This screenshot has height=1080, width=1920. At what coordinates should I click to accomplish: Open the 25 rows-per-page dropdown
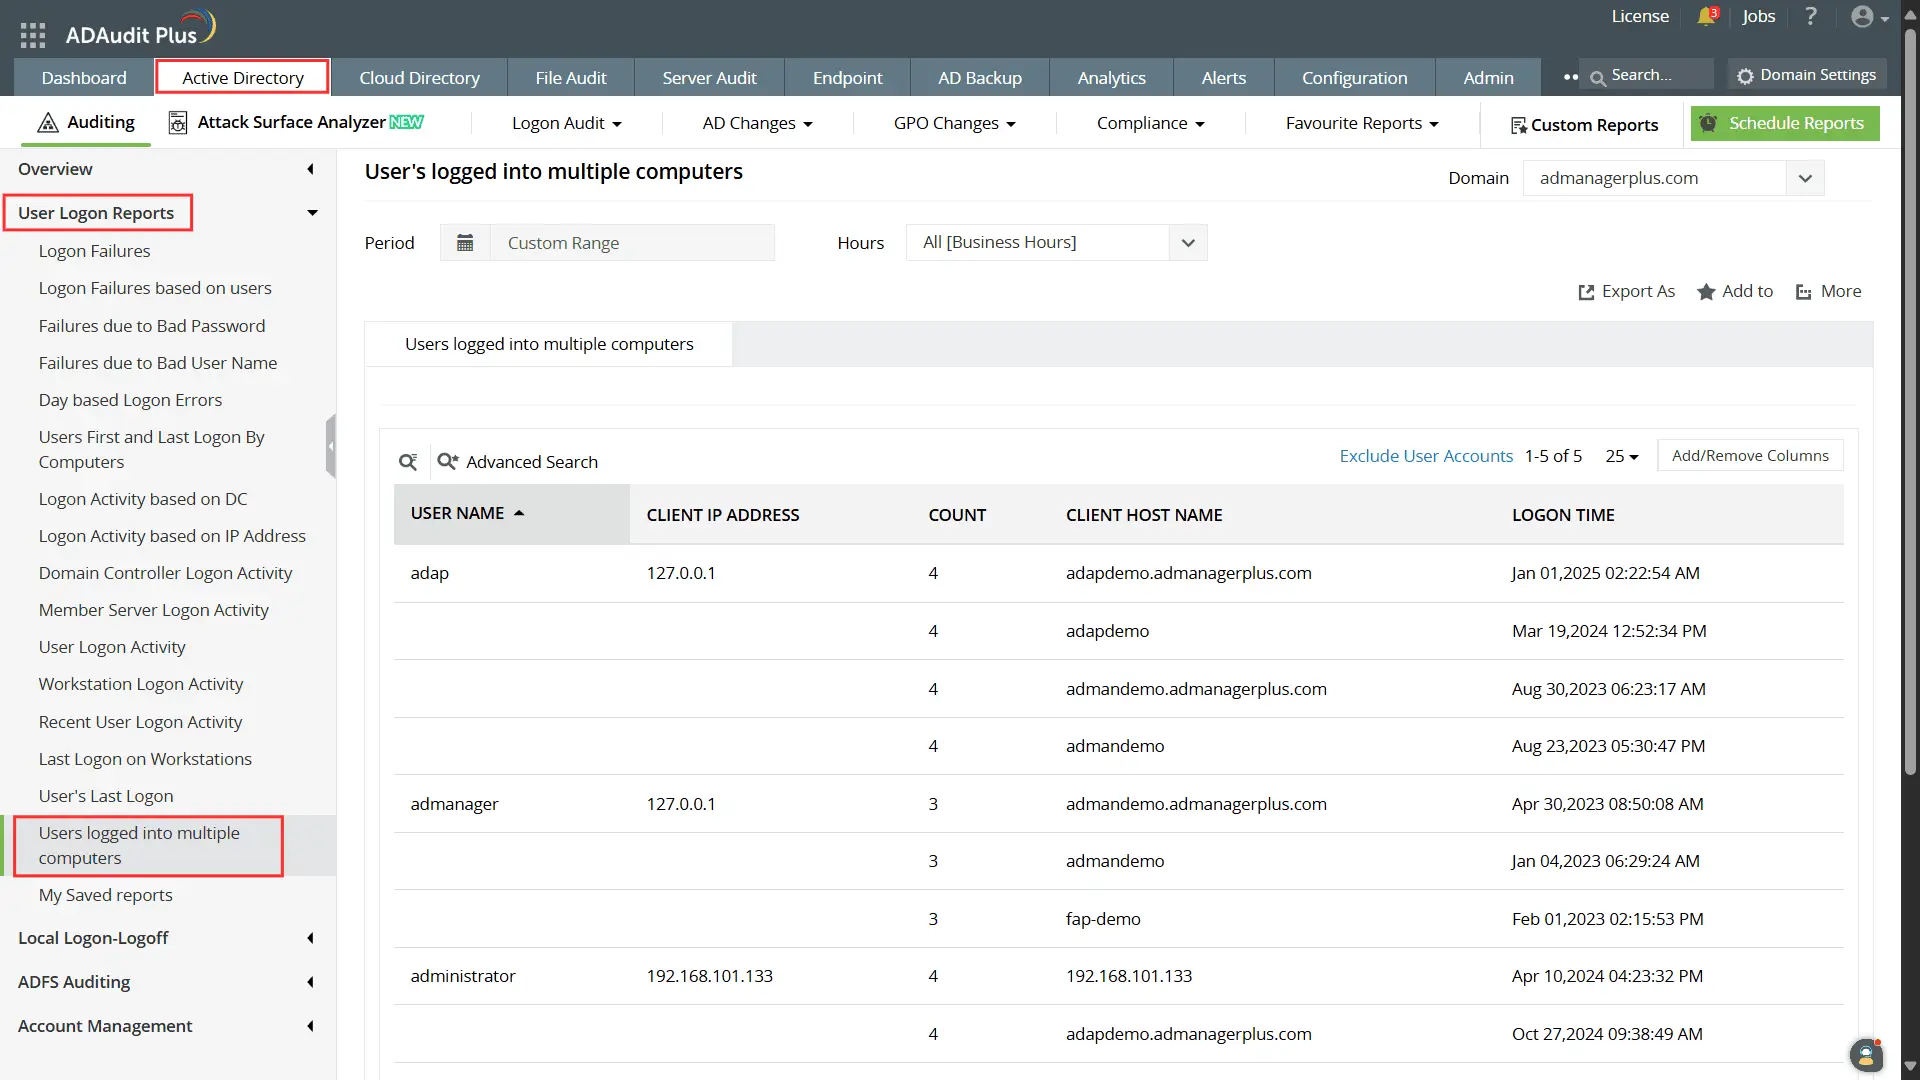pos(1621,456)
